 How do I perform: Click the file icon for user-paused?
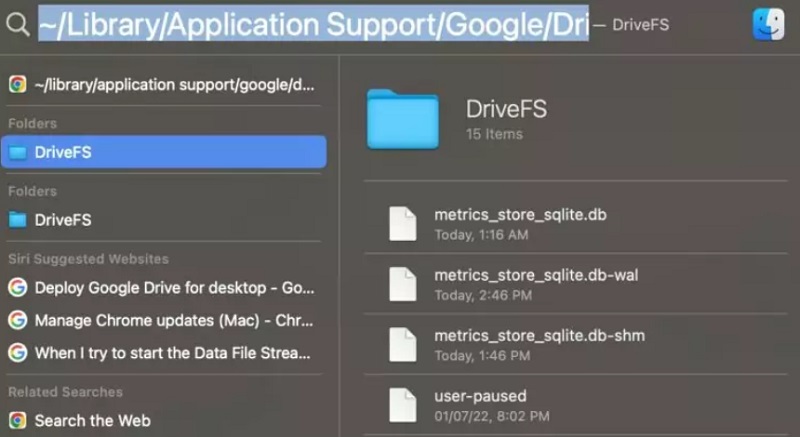coord(403,405)
